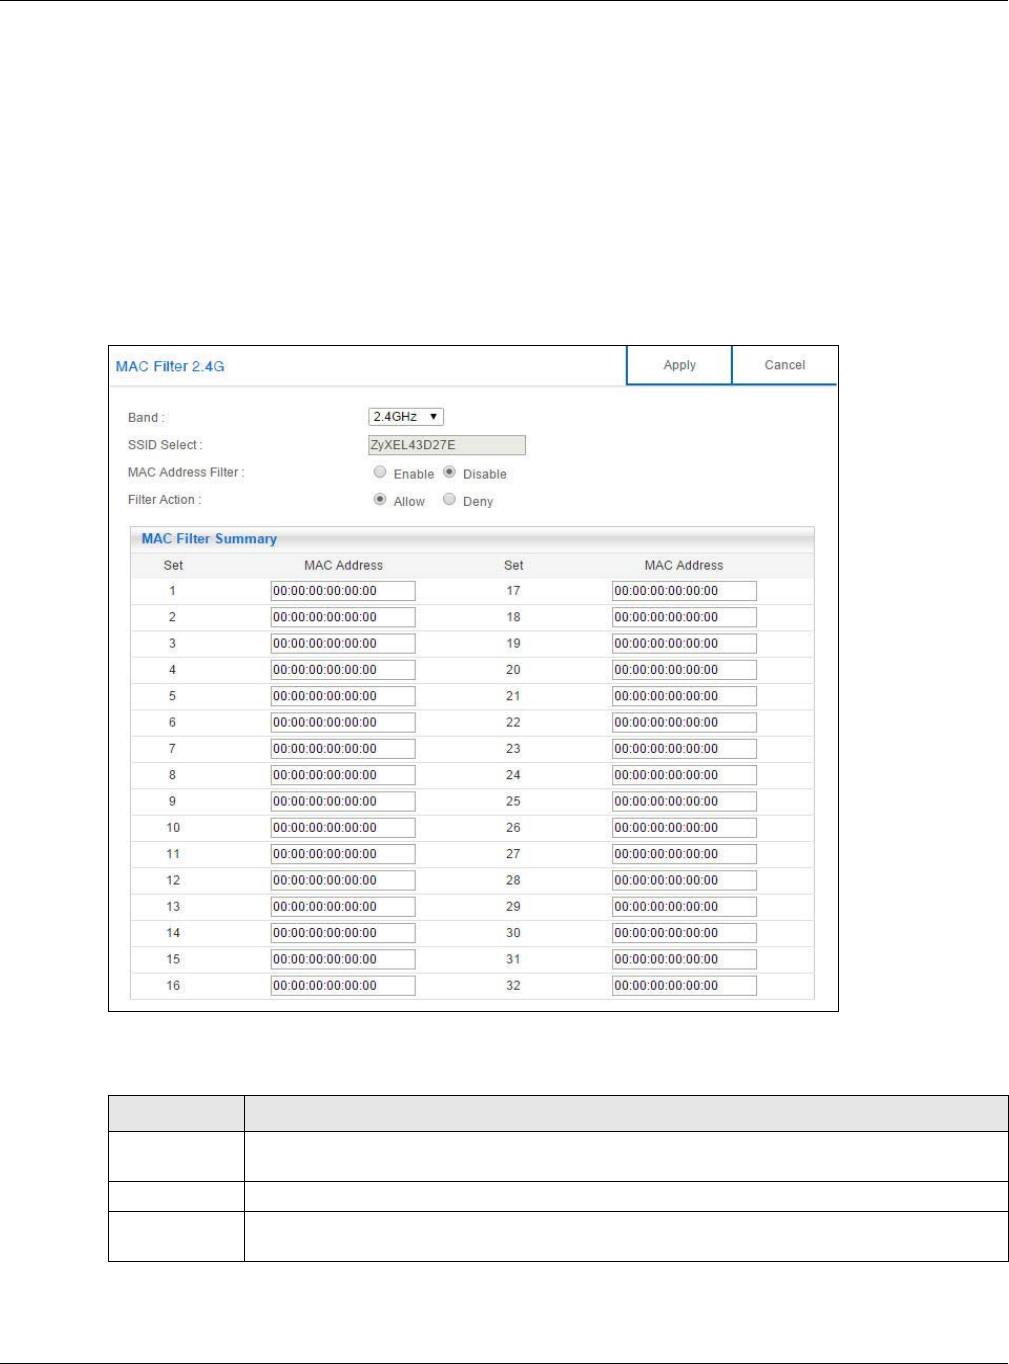Click the MAC Address Filter label
The width and height of the screenshot is (1009, 1364).
coord(186,472)
